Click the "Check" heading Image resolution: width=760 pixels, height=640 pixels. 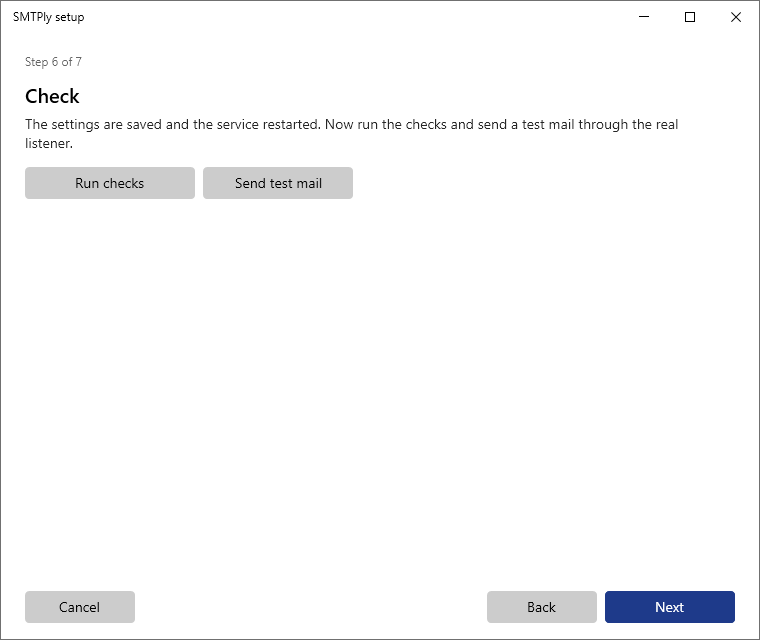point(52,96)
